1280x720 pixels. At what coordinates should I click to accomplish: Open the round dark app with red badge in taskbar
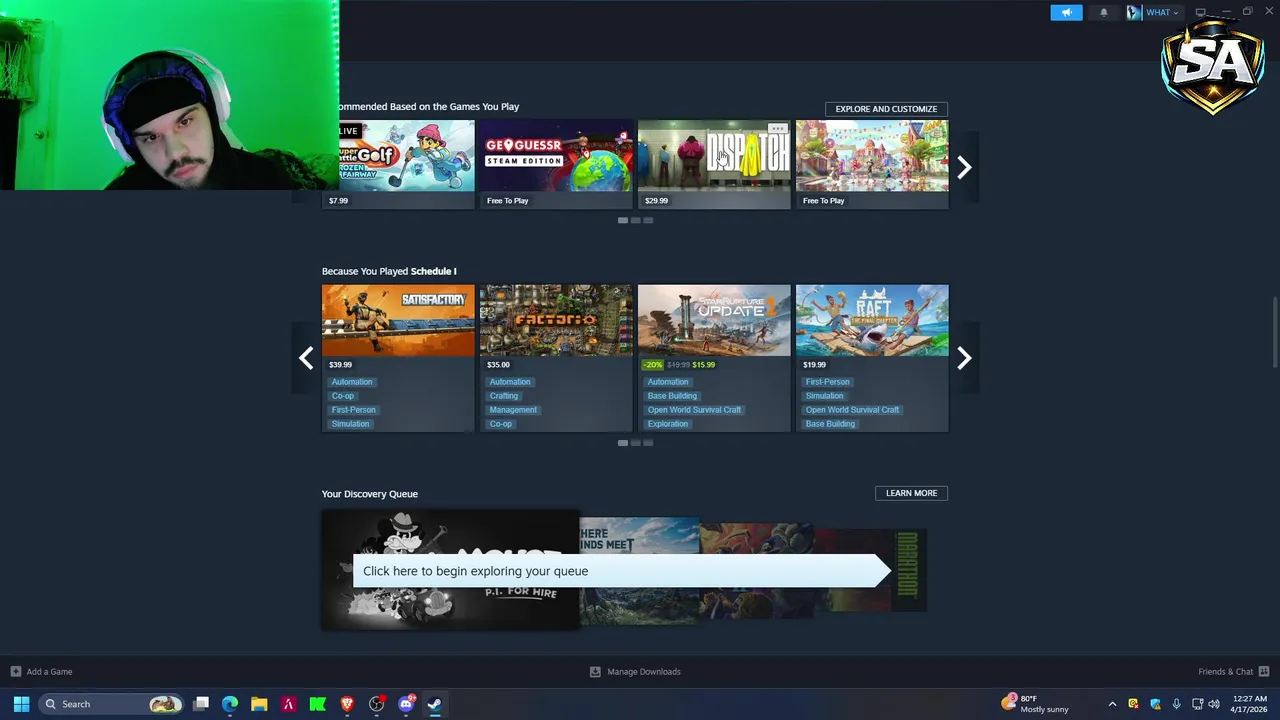point(377,704)
